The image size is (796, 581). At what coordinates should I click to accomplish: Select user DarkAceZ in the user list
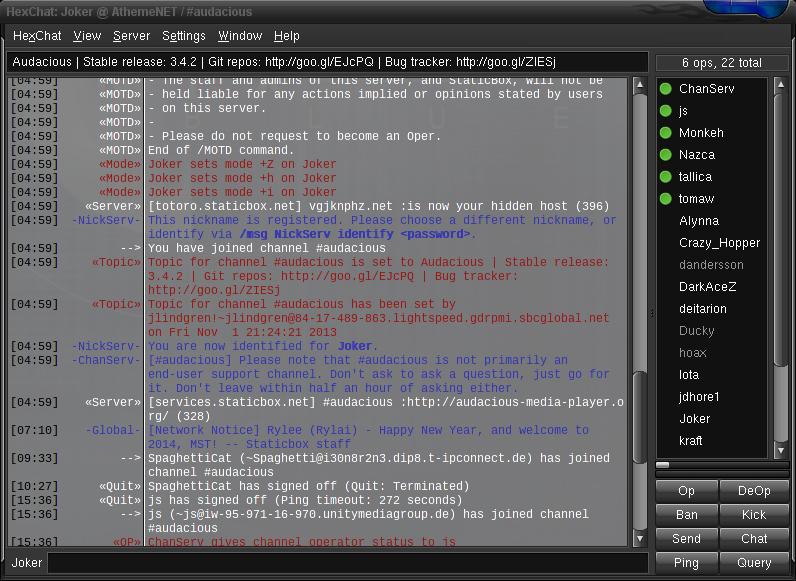coord(712,287)
